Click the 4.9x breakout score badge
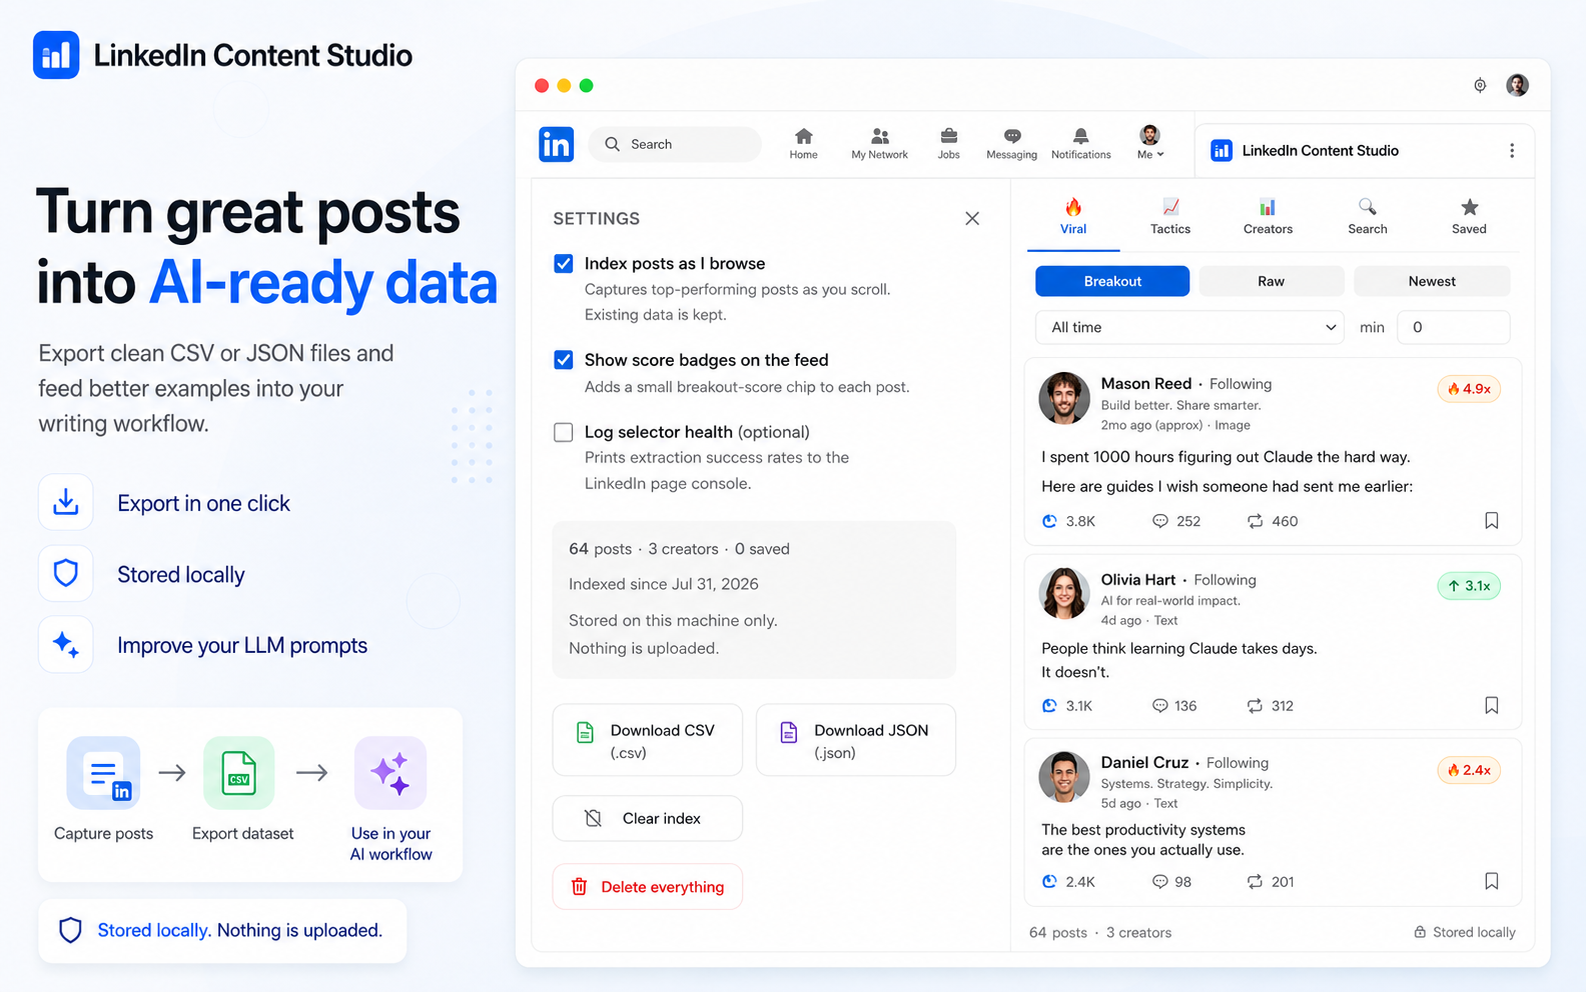 pyautogui.click(x=1469, y=389)
